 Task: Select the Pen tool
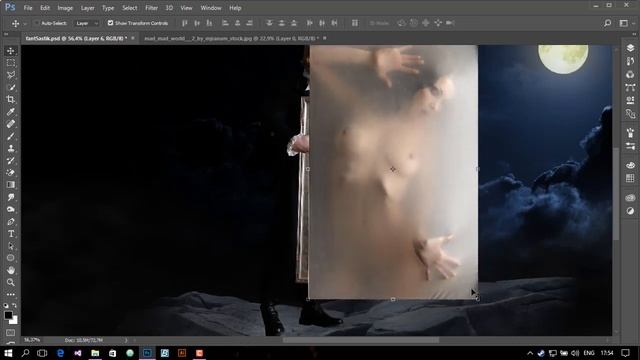click(x=11, y=222)
